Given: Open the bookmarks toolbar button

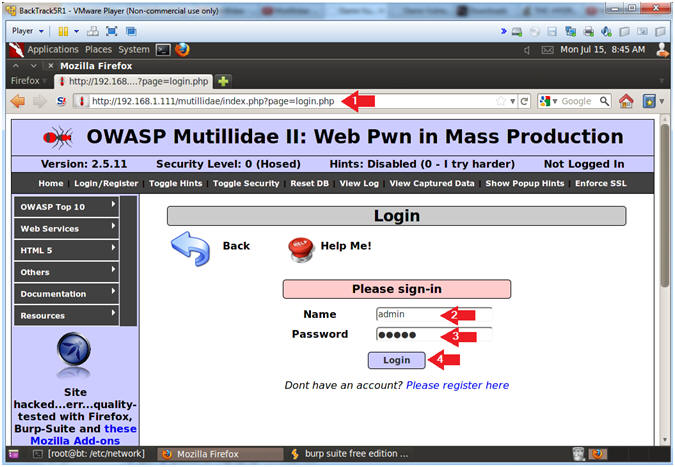Looking at the screenshot, I should pyautogui.click(x=649, y=101).
